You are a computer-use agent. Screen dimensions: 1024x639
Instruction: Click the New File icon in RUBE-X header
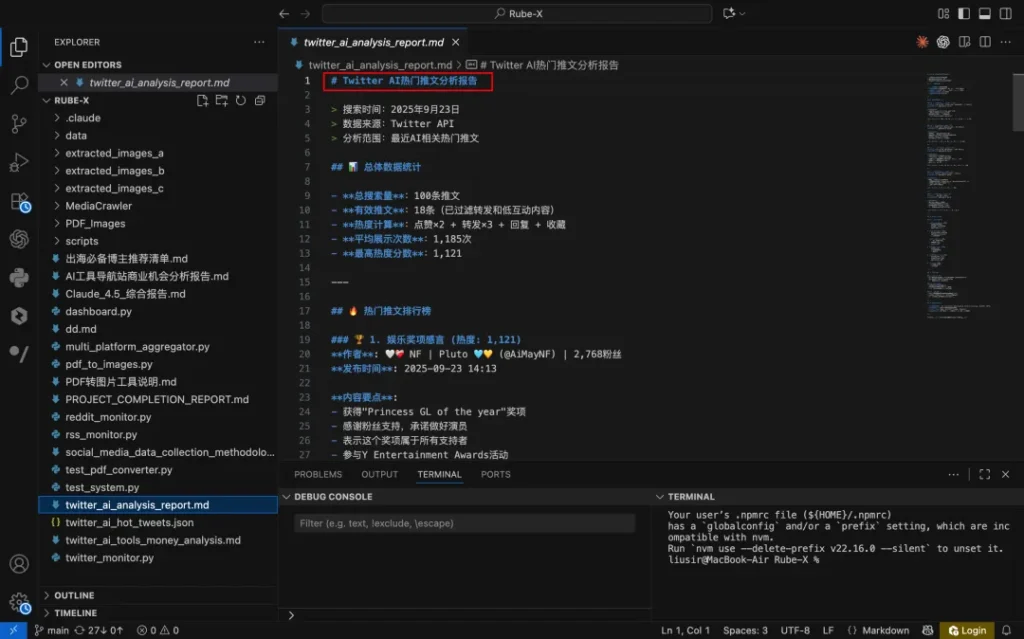coord(203,101)
